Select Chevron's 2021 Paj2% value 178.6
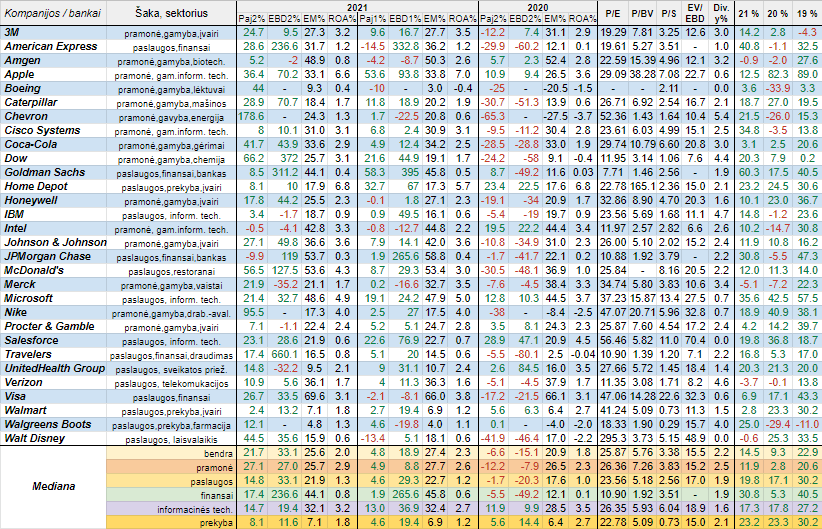Viewport: 822px width, 529px height. pos(251,116)
